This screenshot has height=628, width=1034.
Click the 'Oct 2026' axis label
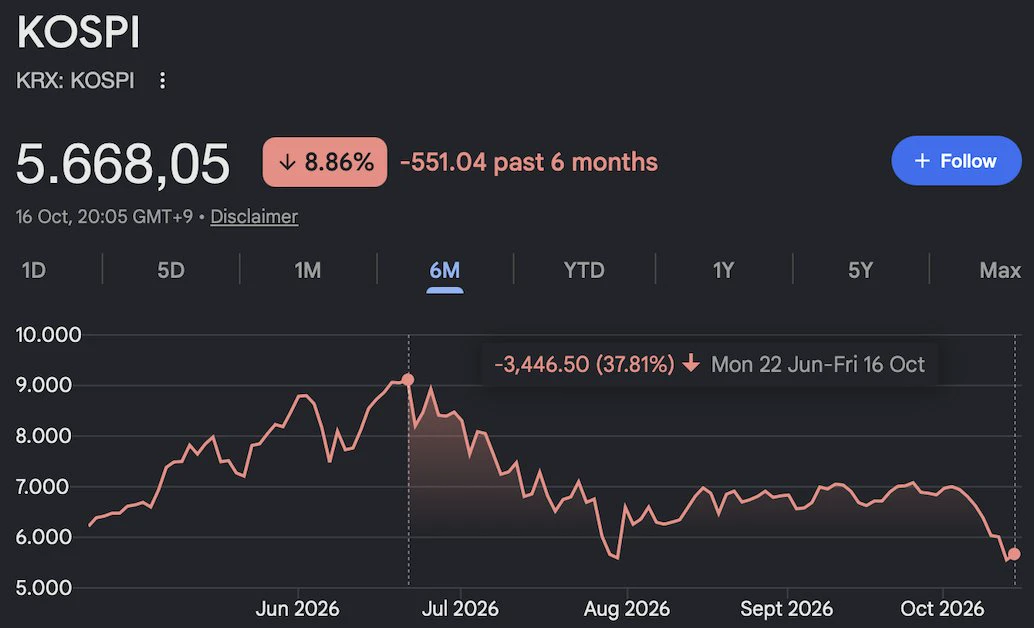942,608
